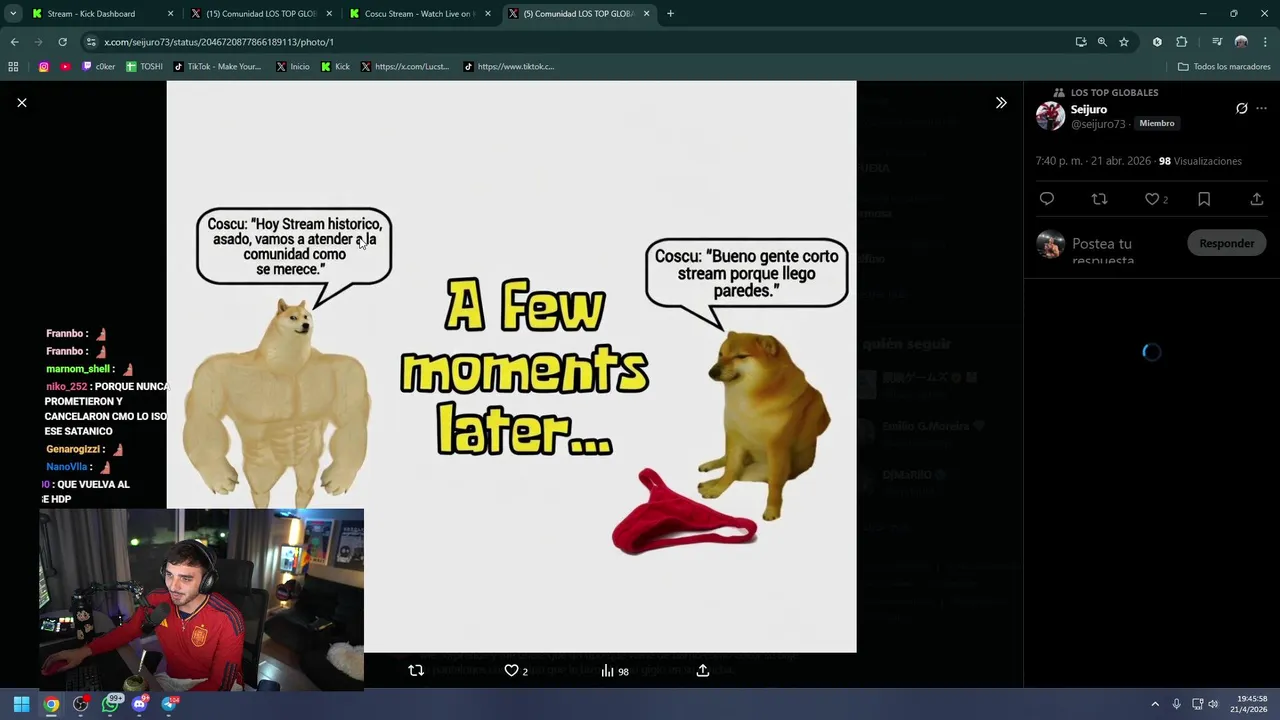Click the Grok explain-post icon
This screenshot has width=1280, height=720.
pyautogui.click(x=1242, y=109)
